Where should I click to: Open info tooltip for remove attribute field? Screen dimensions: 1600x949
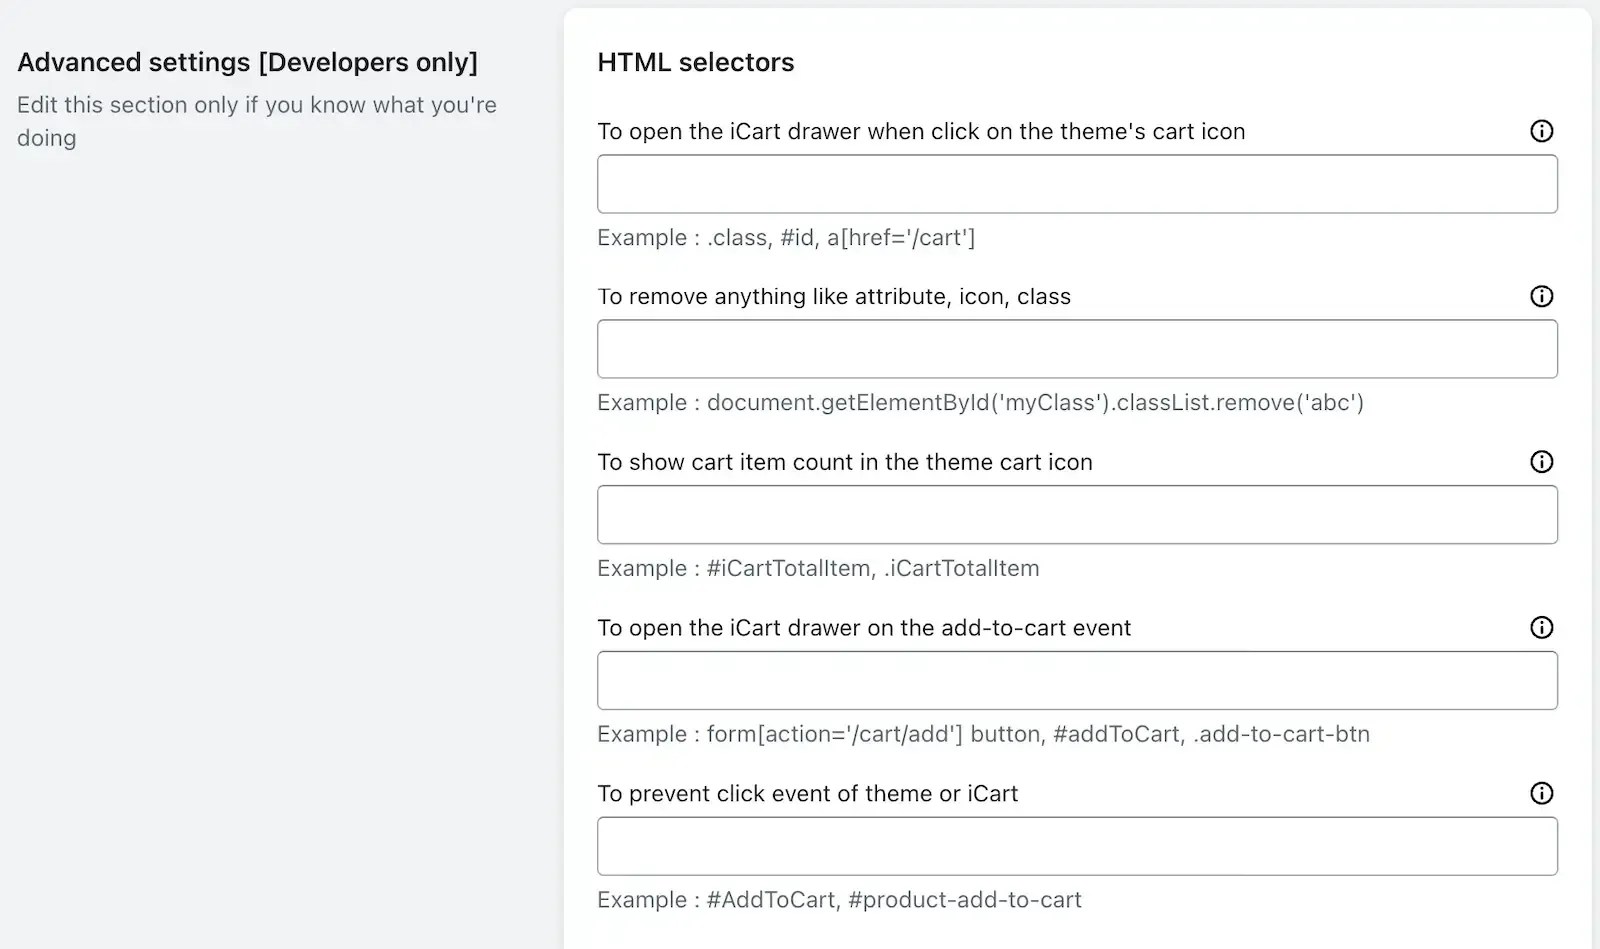click(x=1541, y=296)
